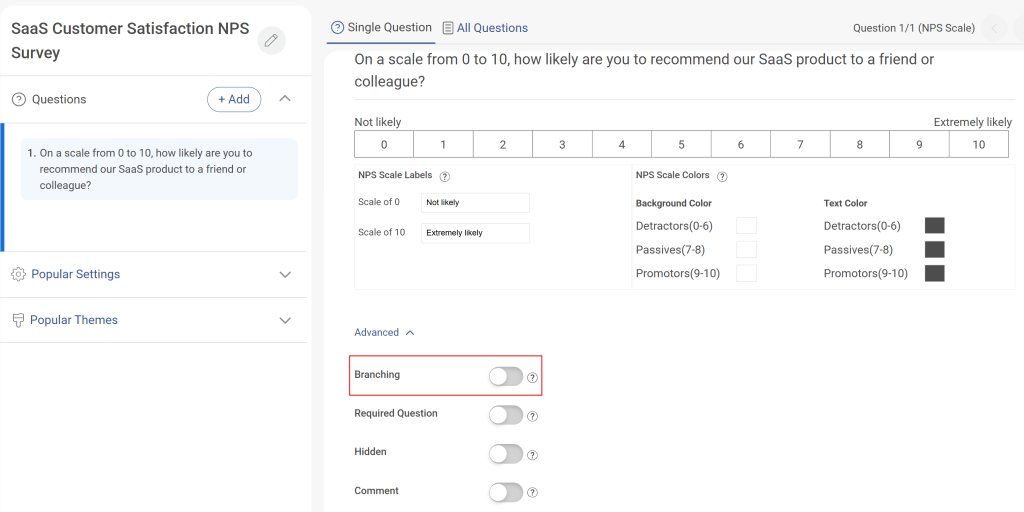Select 5 on the NPS scale
The image size is (1024, 512).
point(681,144)
